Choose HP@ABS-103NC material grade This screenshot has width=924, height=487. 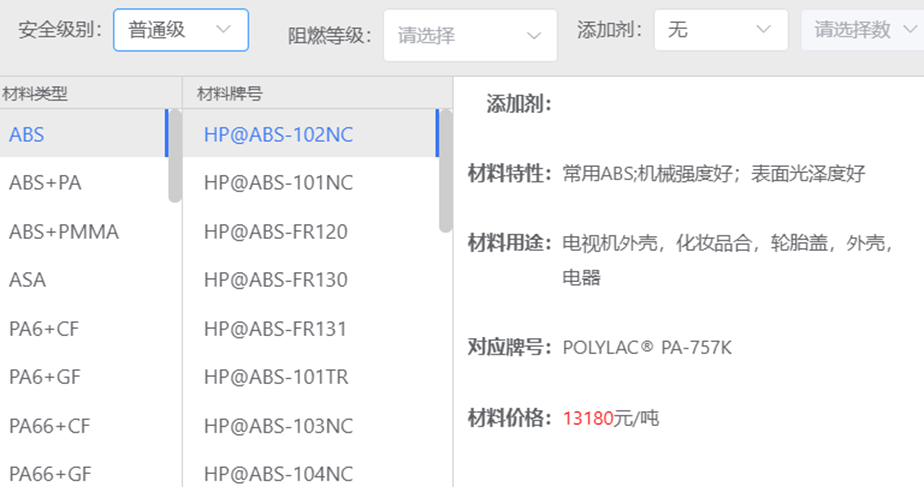(x=310, y=426)
